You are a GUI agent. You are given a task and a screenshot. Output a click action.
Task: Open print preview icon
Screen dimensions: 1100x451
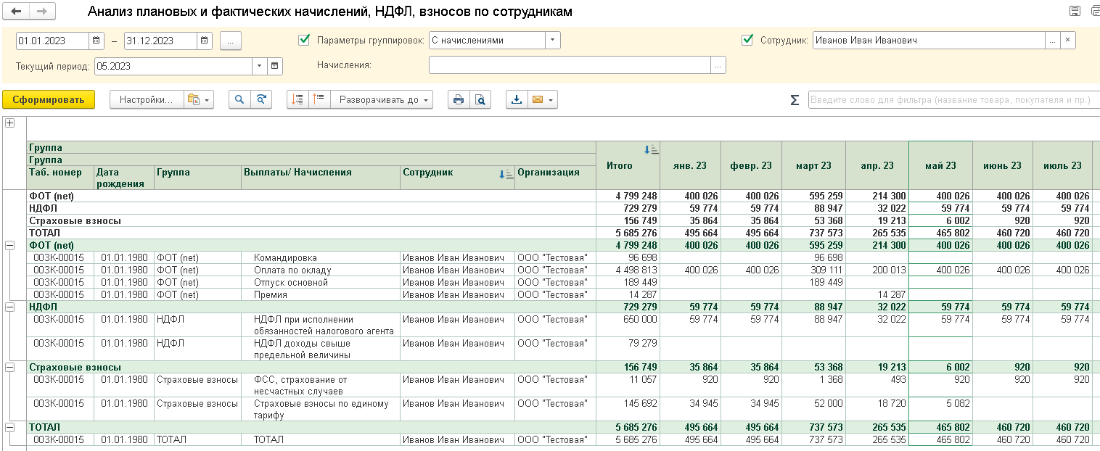click(479, 100)
